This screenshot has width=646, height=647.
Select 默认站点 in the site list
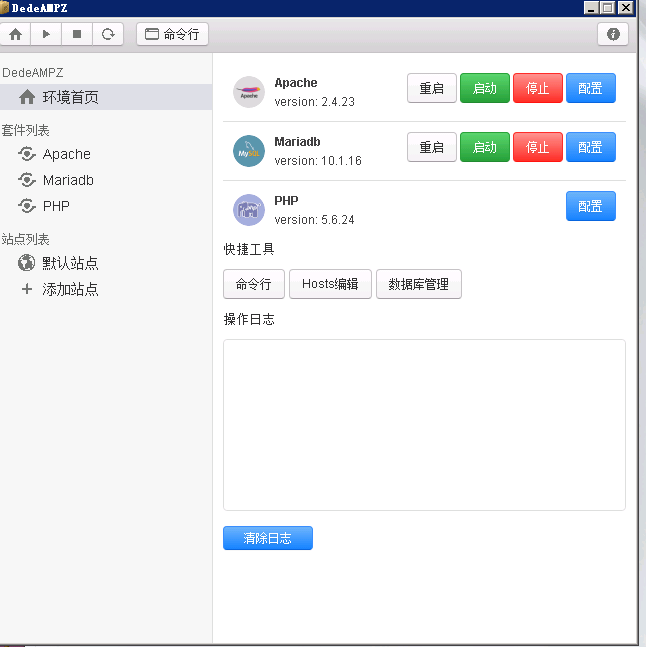pyautogui.click(x=70, y=263)
